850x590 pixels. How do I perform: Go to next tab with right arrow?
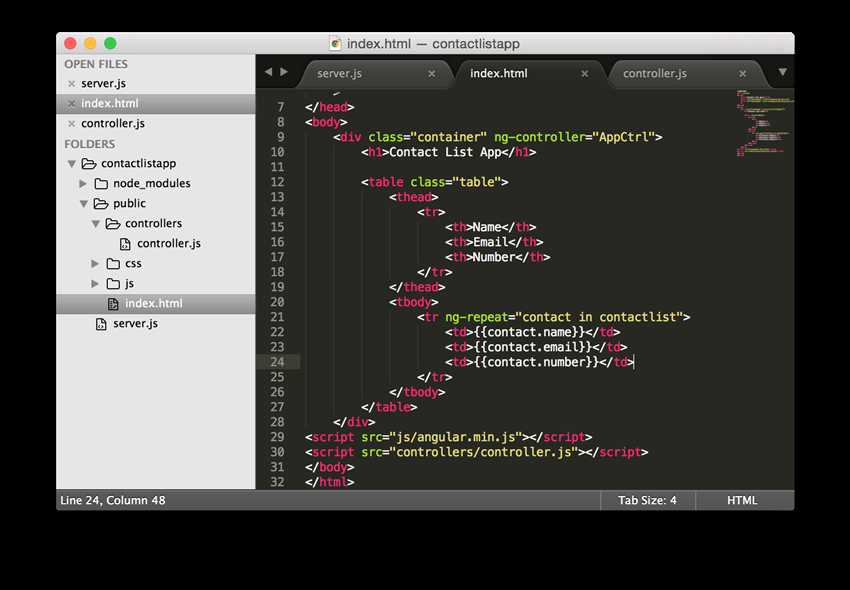coord(284,72)
